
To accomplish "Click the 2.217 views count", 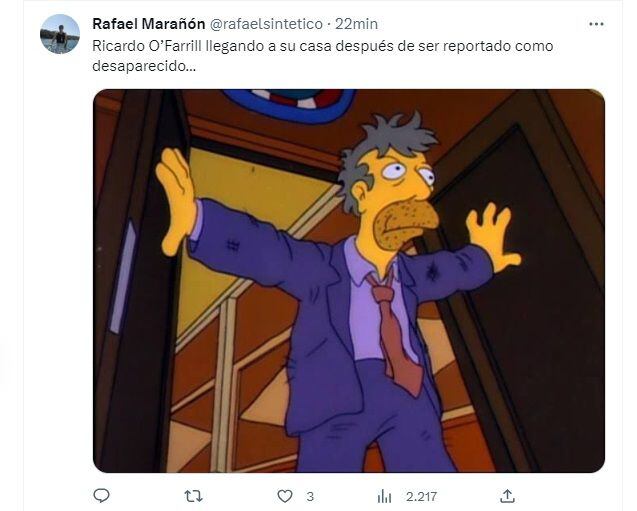I will point(421,496).
